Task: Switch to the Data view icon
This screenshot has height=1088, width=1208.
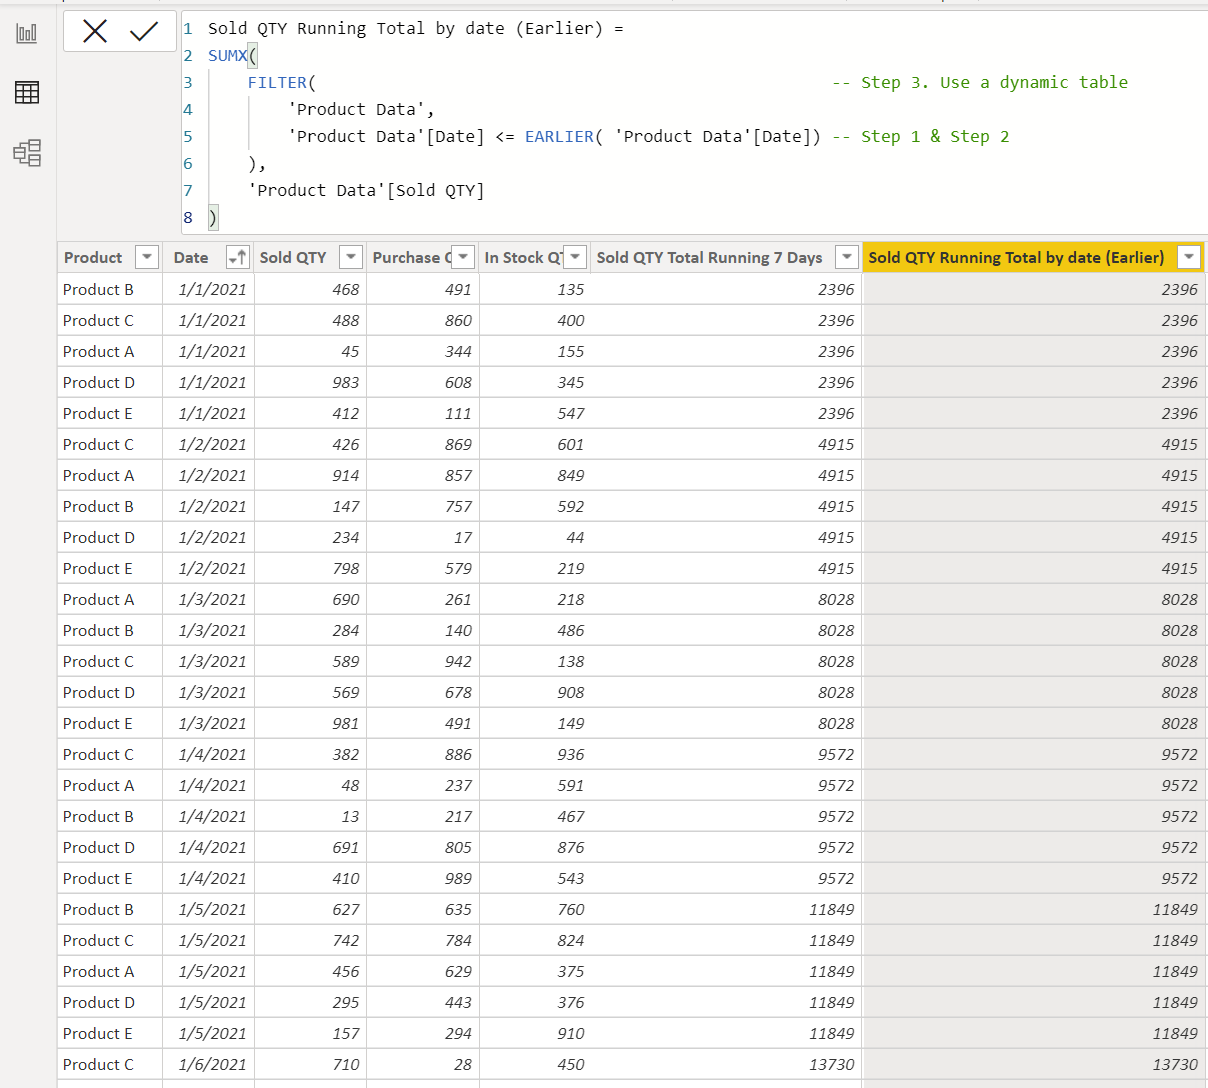Action: [27, 93]
